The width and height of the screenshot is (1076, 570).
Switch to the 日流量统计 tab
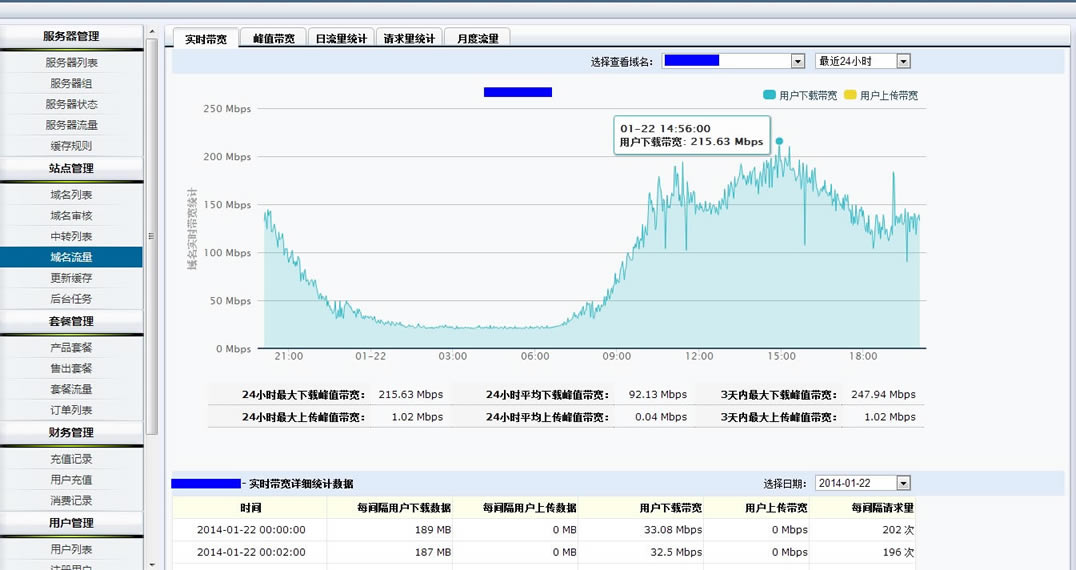click(342, 38)
